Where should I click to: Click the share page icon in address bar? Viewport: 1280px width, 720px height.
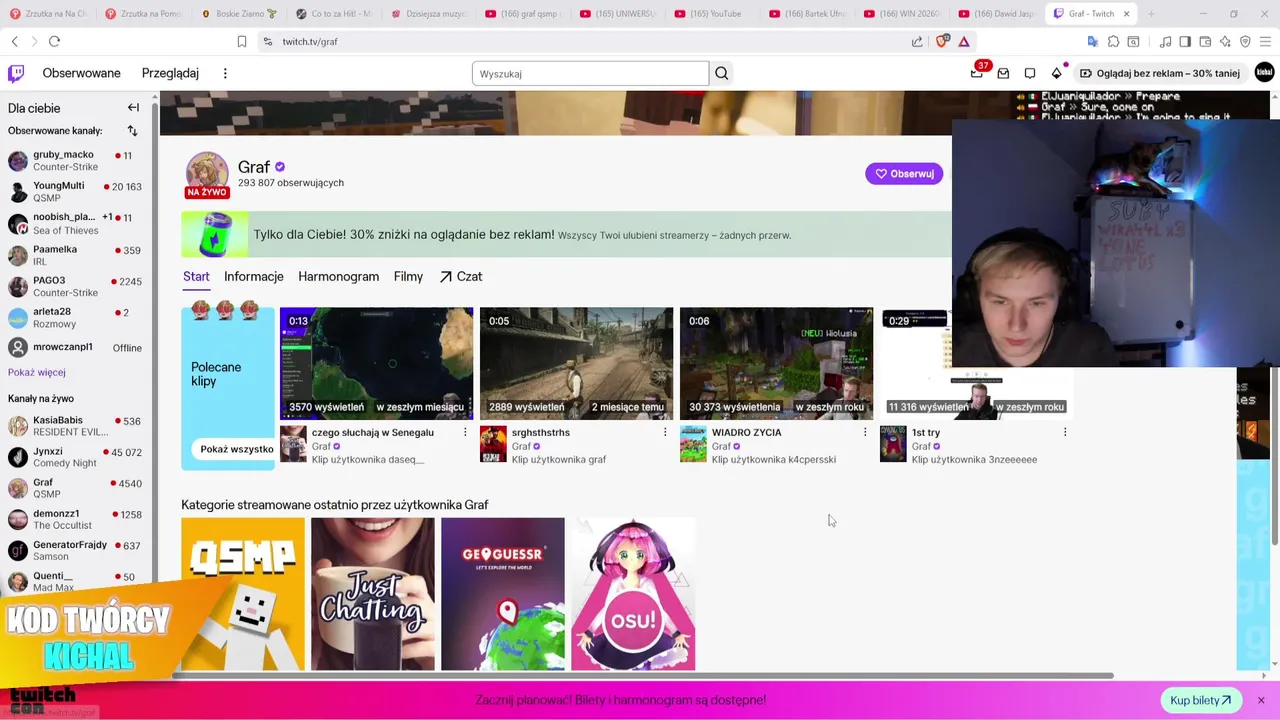(x=917, y=41)
